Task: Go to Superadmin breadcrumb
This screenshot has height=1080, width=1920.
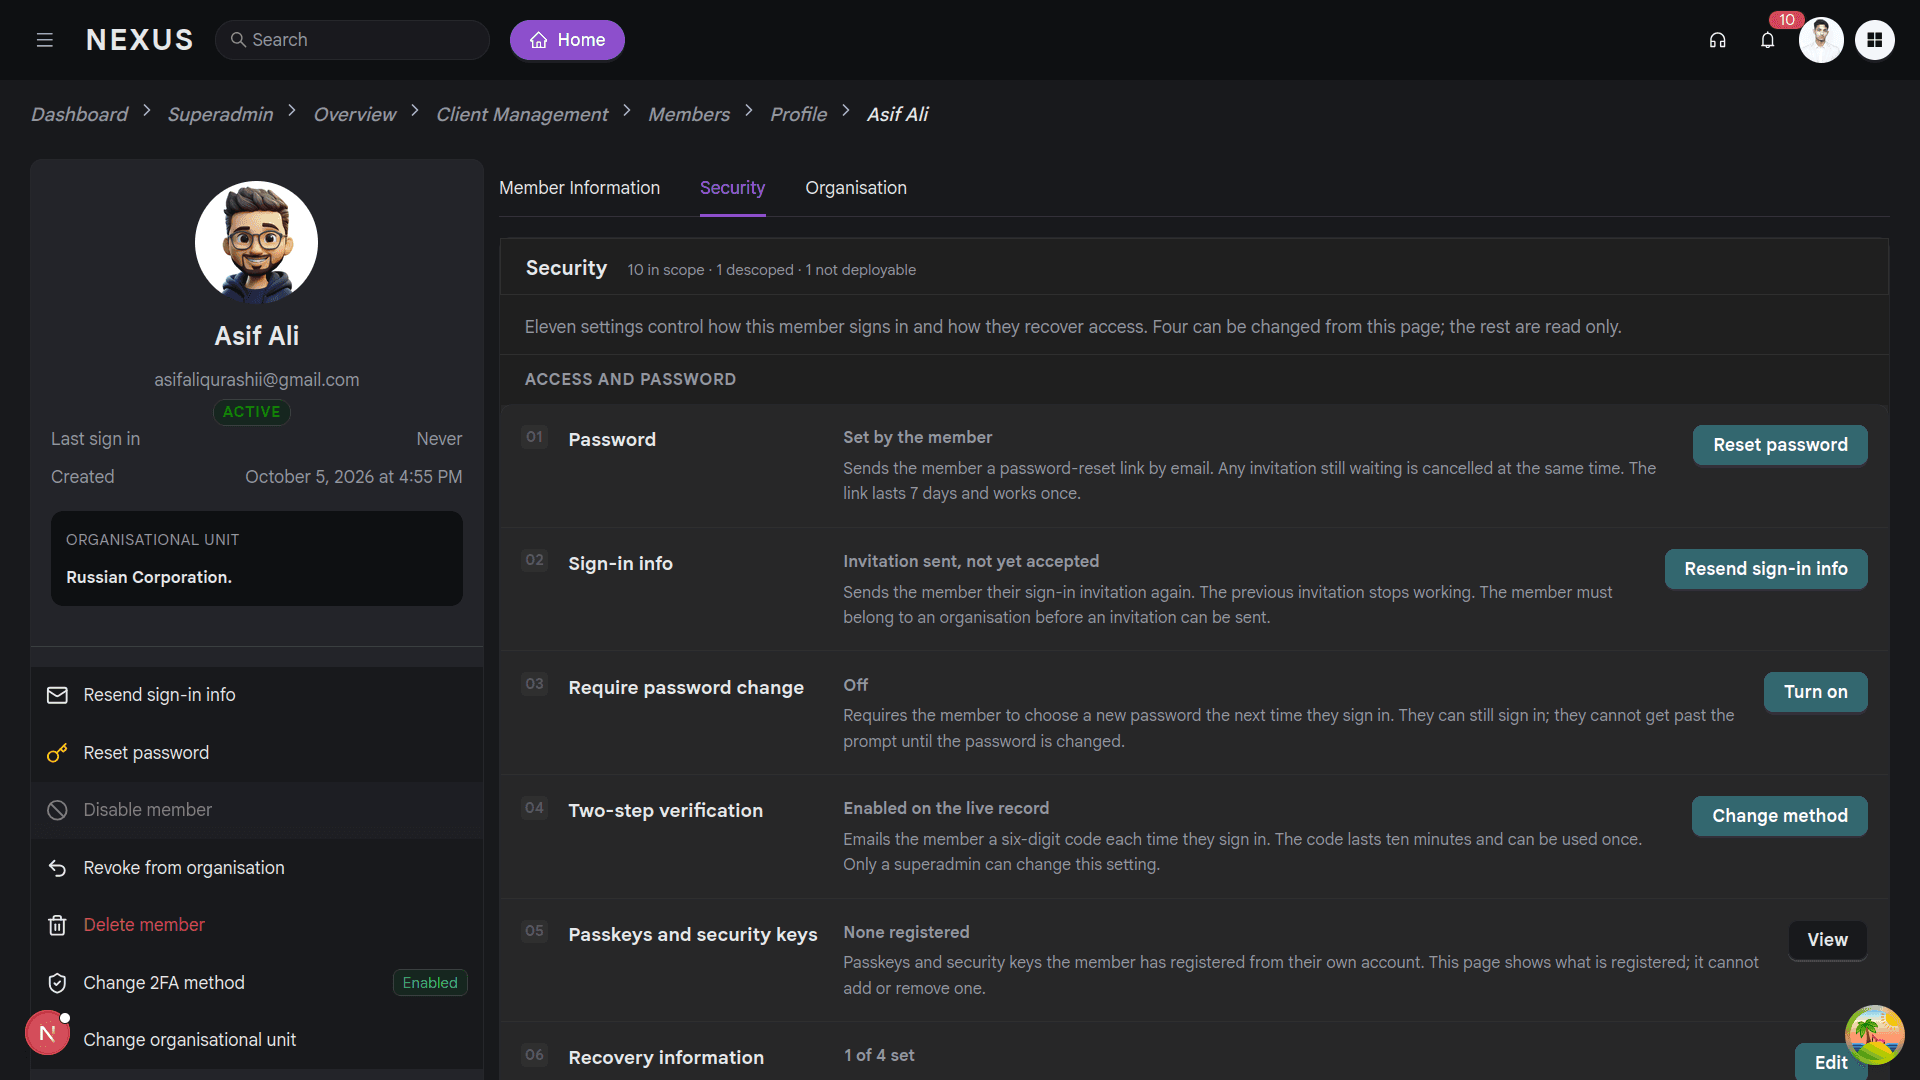Action: [x=220, y=114]
